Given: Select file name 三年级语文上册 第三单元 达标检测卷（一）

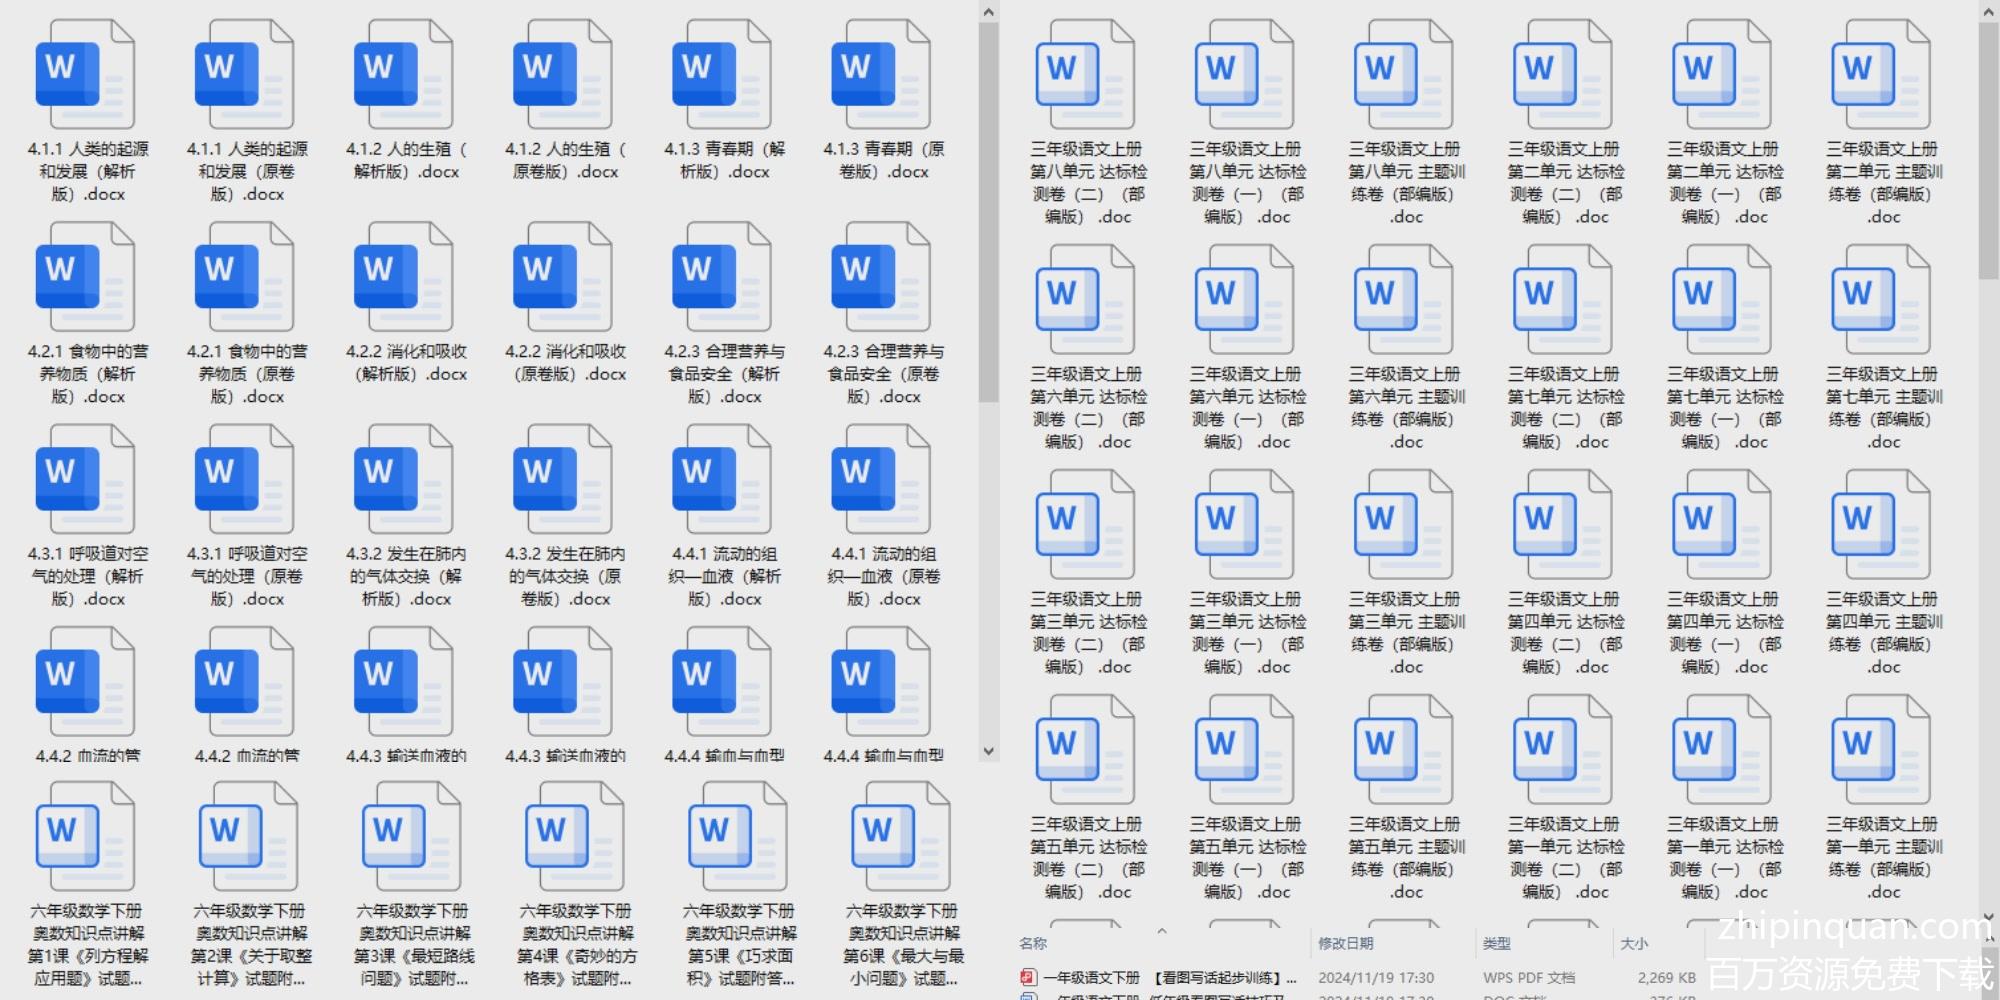Looking at the screenshot, I should tap(1247, 633).
